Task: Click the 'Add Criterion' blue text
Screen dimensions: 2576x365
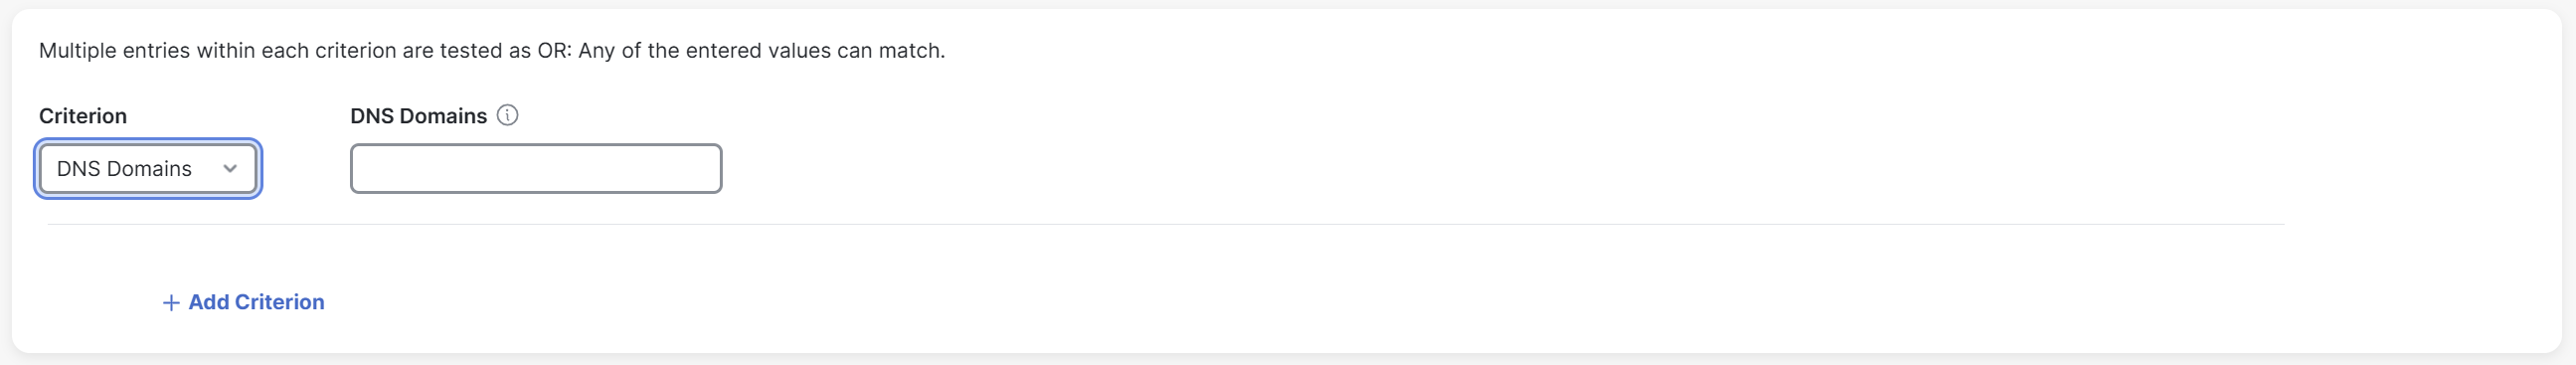Action: (256, 302)
